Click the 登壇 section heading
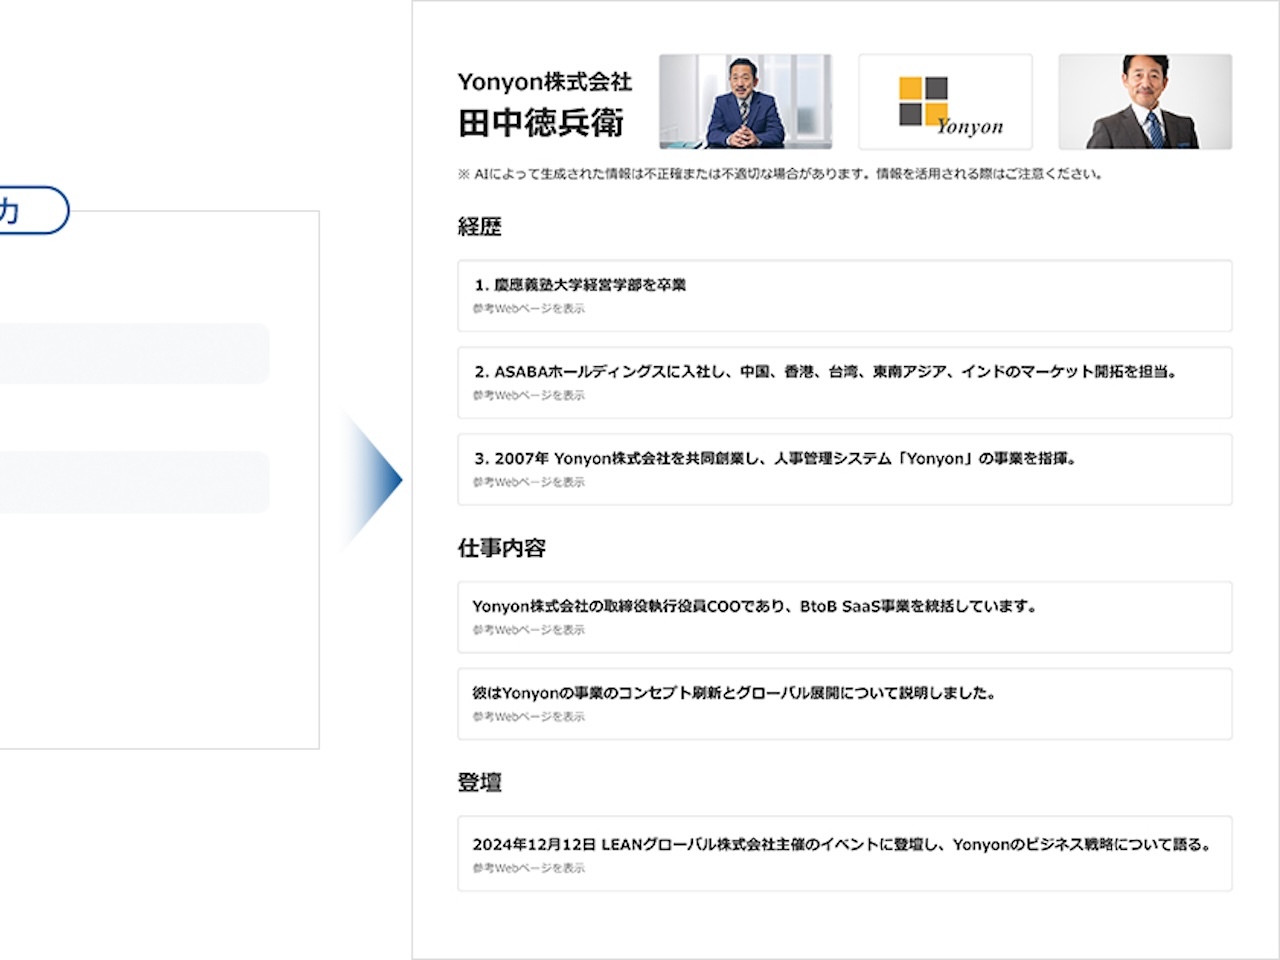Image resolution: width=1280 pixels, height=960 pixels. (x=479, y=783)
